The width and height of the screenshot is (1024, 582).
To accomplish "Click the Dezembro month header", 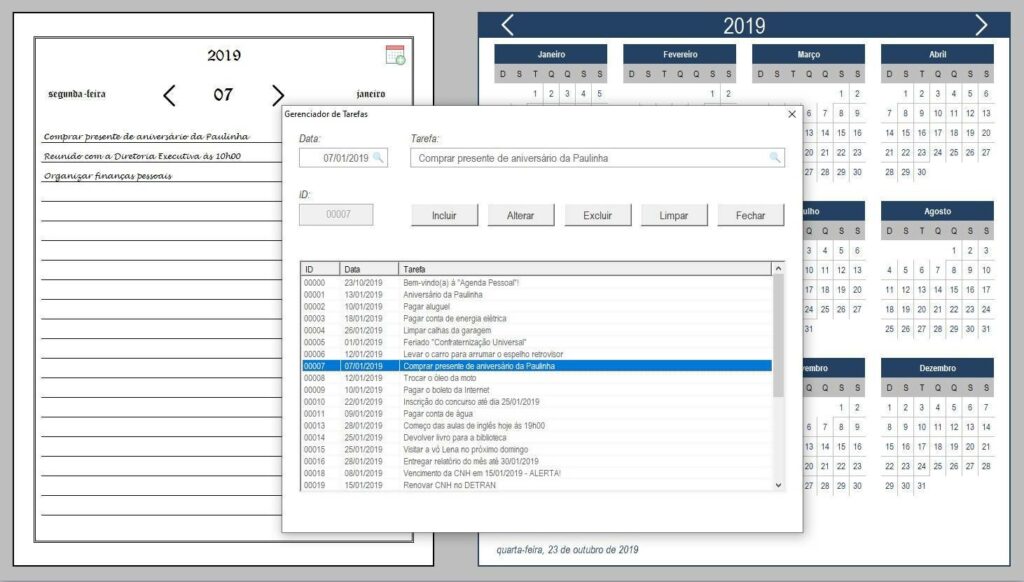I will (937, 368).
